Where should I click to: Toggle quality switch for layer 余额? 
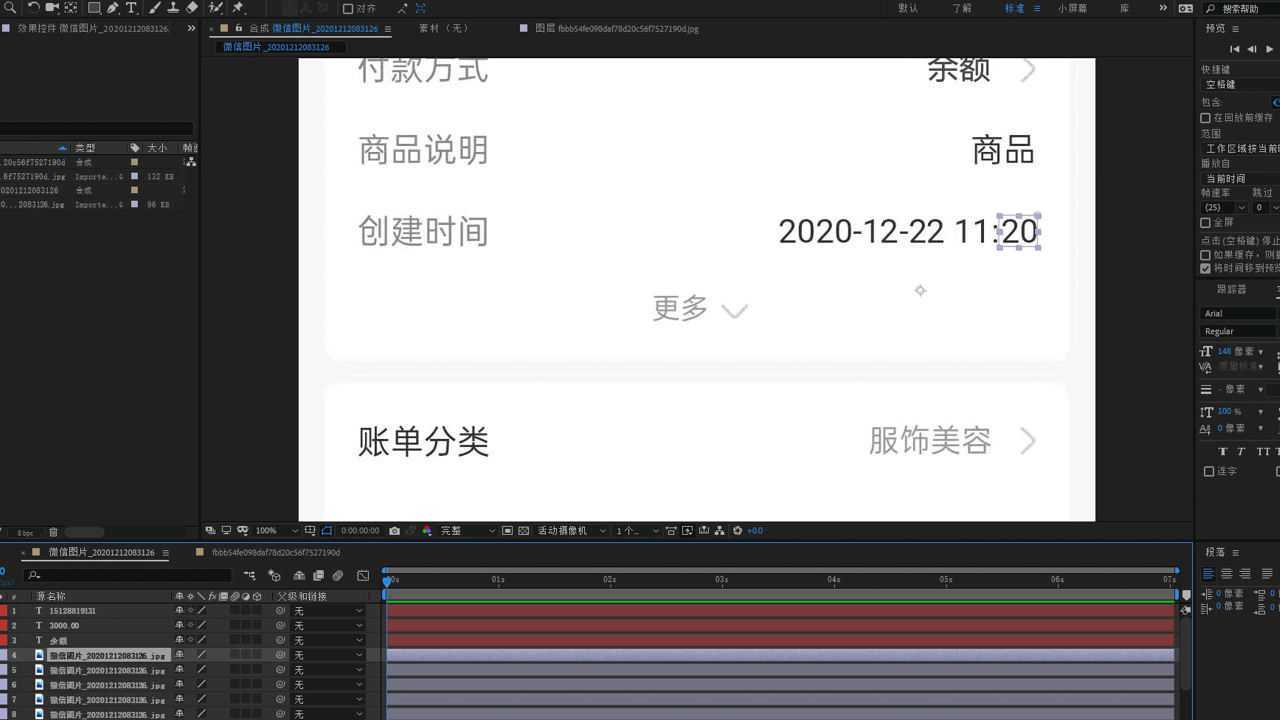[201, 640]
